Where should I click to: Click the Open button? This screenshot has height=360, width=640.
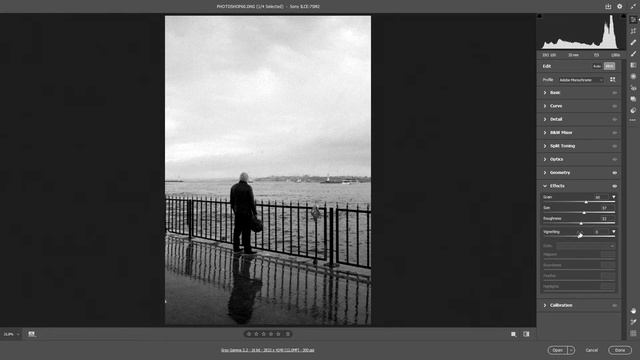558,350
